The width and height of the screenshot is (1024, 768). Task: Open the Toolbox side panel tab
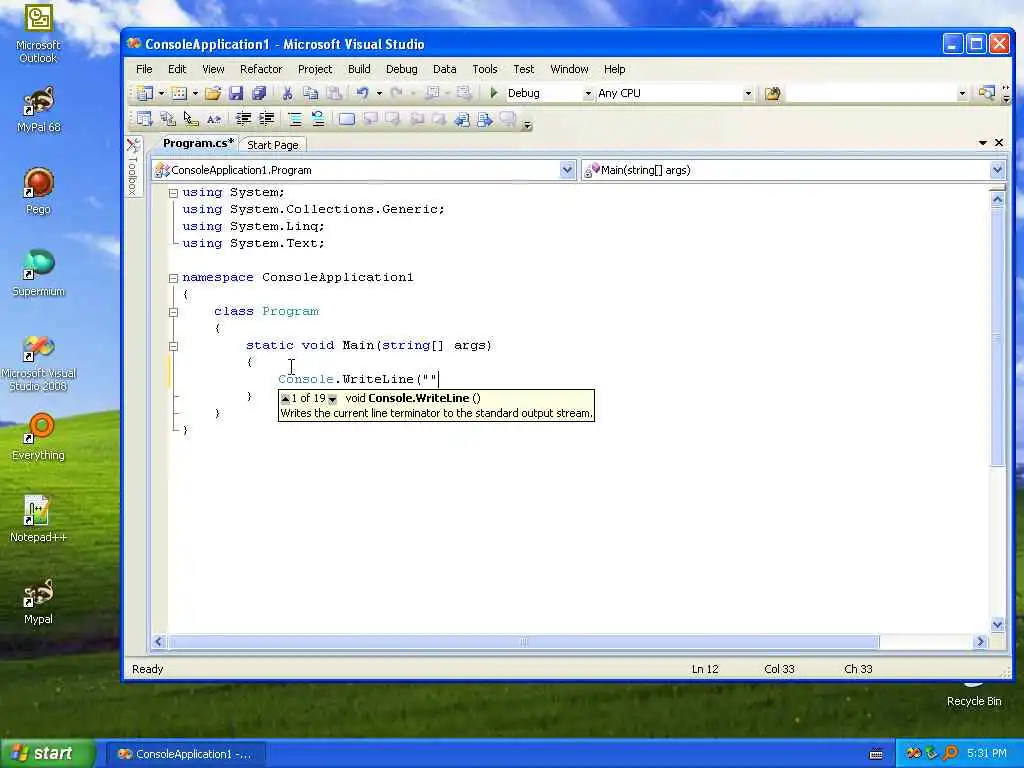tap(133, 168)
